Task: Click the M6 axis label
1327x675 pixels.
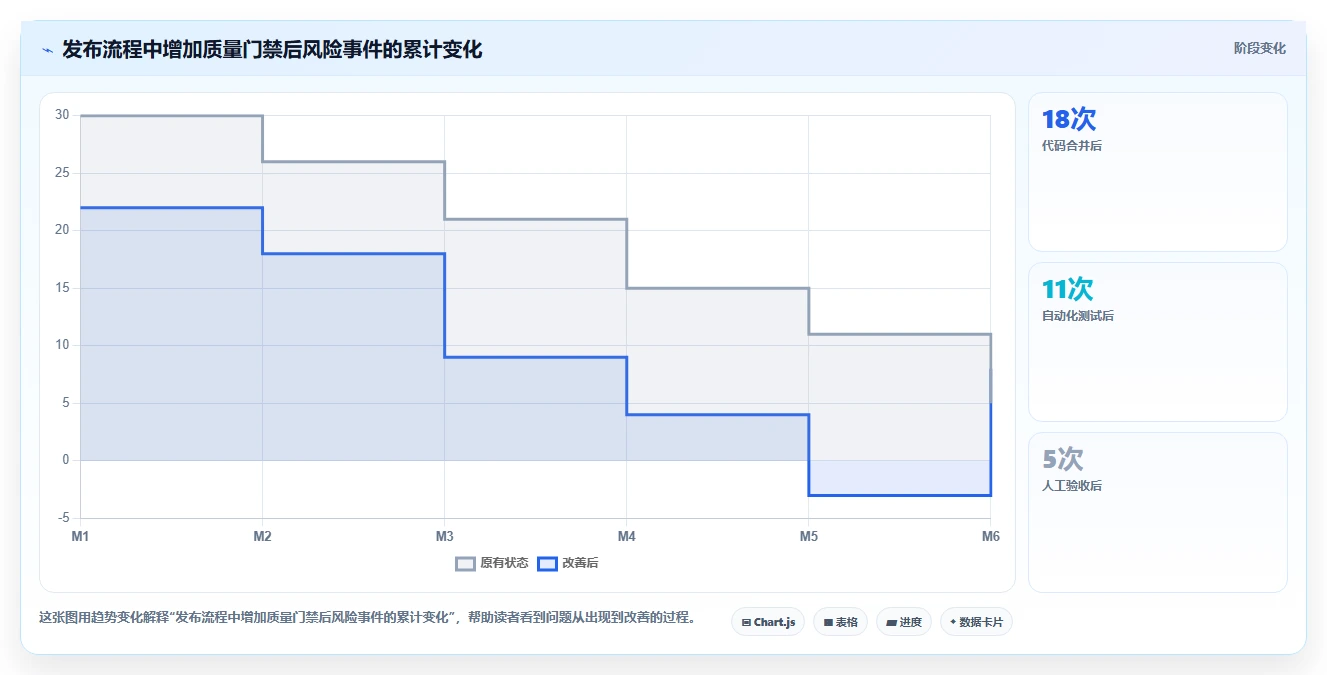Action: click(x=990, y=536)
